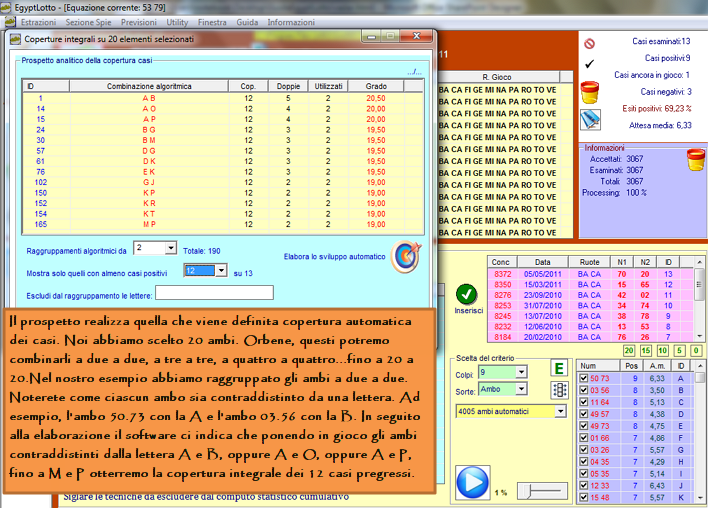
Task: Click the green box labeled 20
Action: pos(629,350)
